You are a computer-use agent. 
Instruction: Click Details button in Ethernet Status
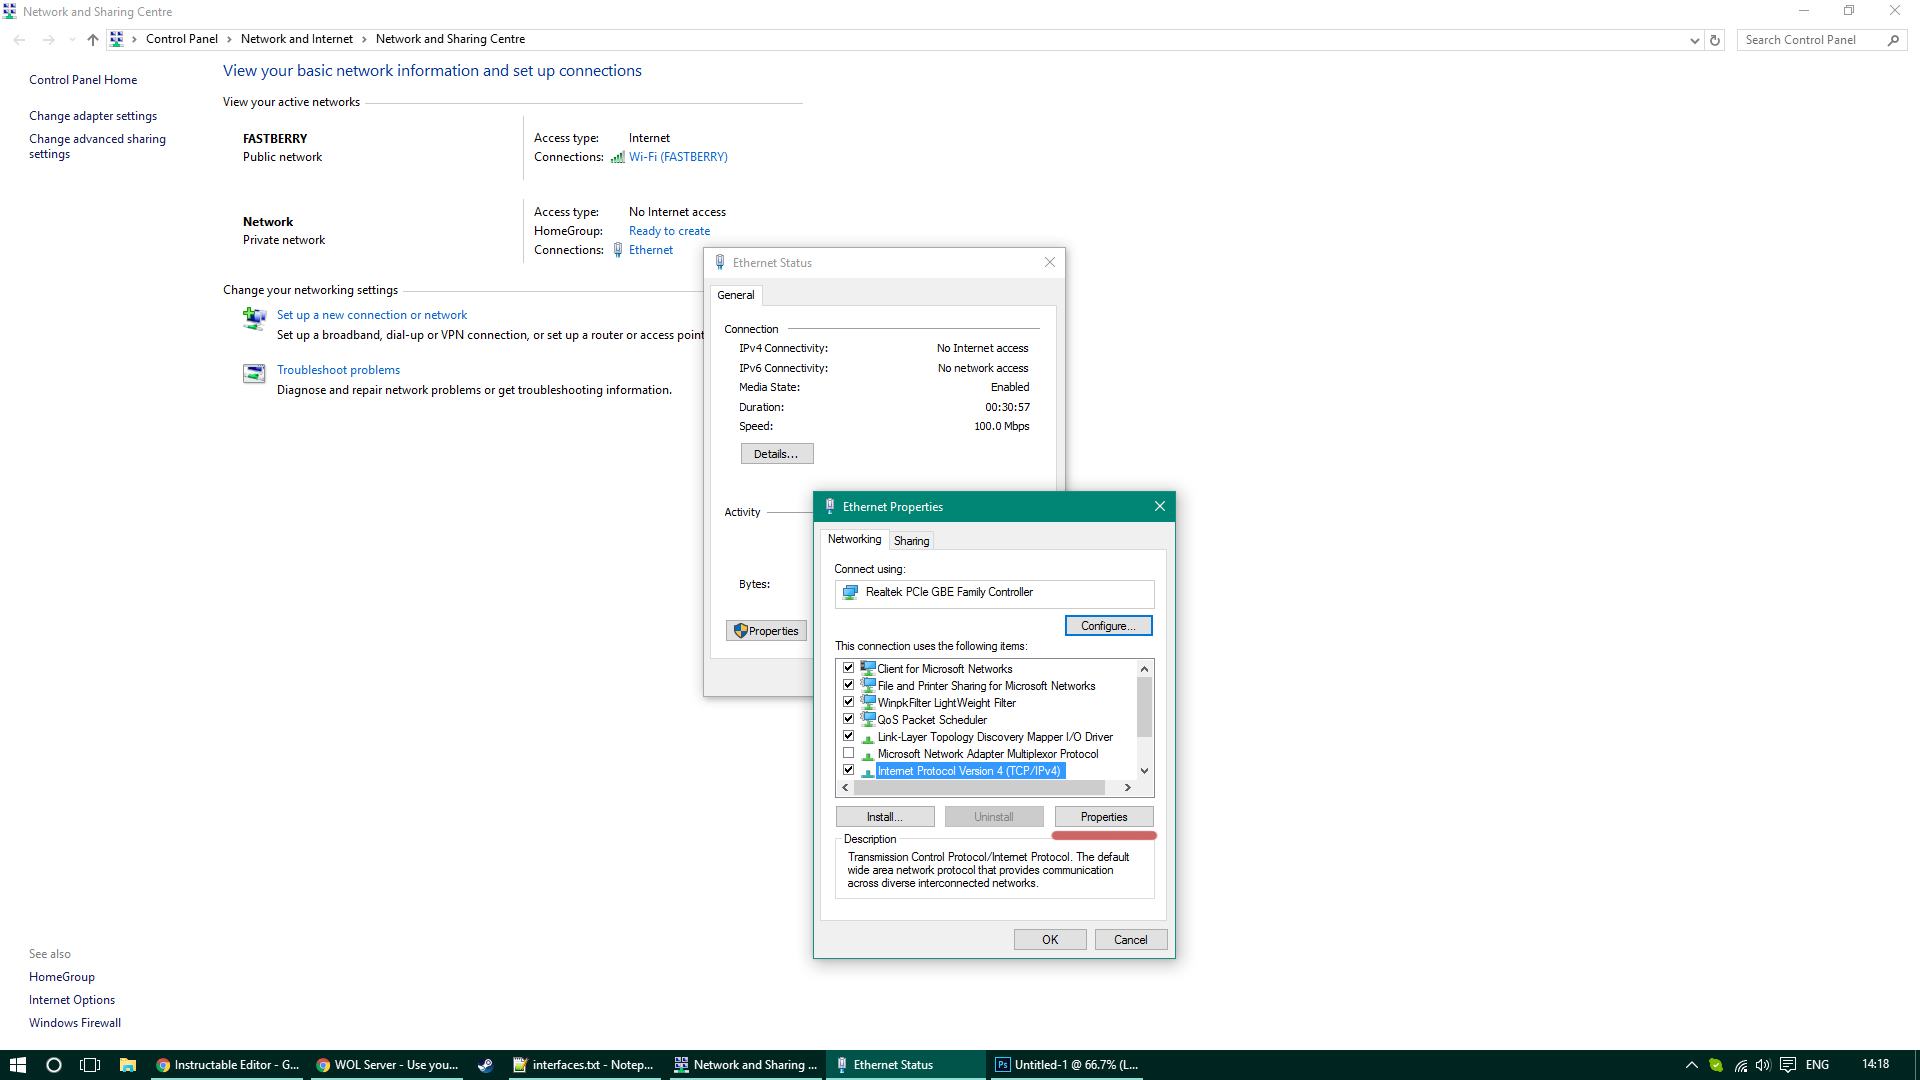[x=777, y=454]
